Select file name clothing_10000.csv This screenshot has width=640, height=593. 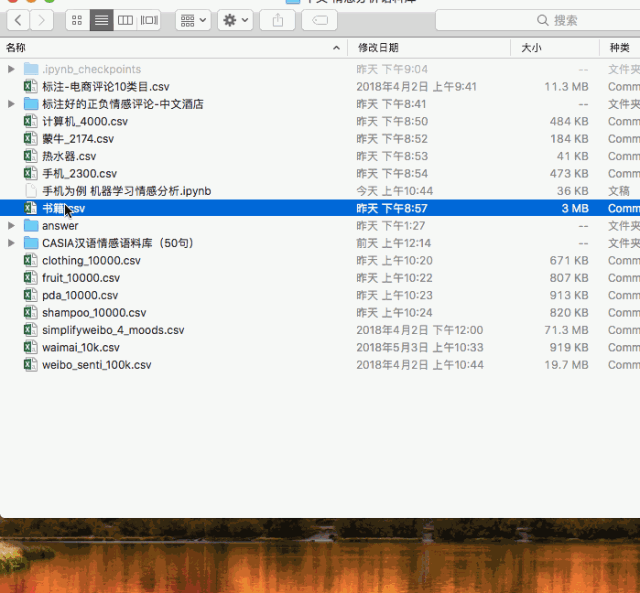click(x=91, y=260)
